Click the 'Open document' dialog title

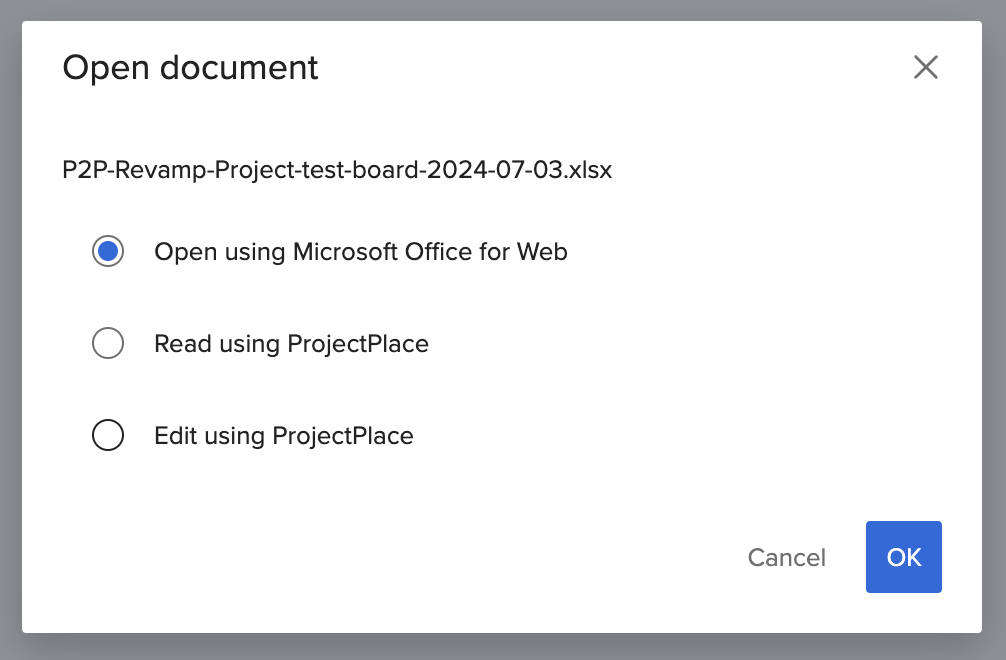click(x=190, y=68)
